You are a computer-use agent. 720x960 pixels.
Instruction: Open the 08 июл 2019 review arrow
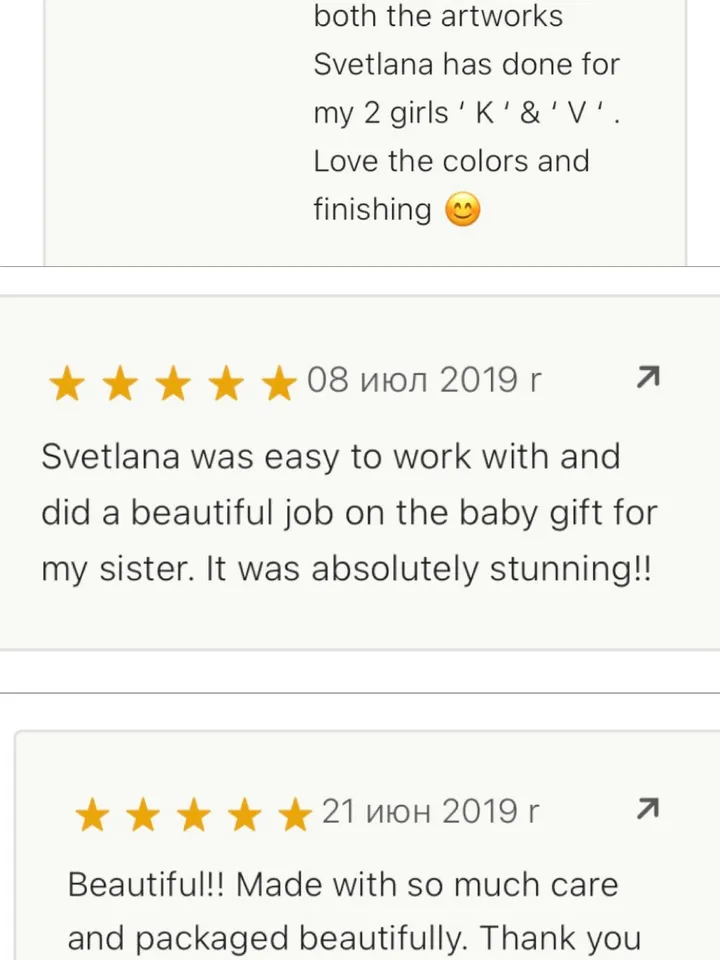point(648,378)
